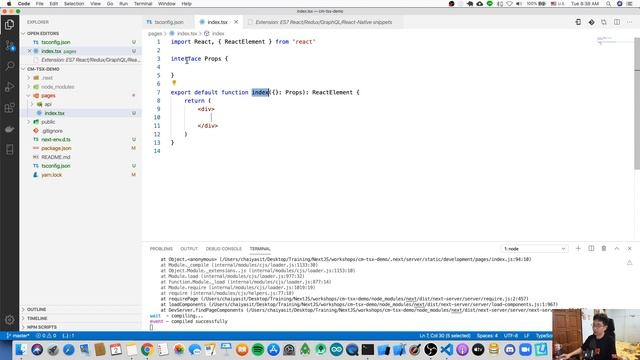Click UTF-8 encoding in status bar
The image size is (640, 360).
pos(511,336)
